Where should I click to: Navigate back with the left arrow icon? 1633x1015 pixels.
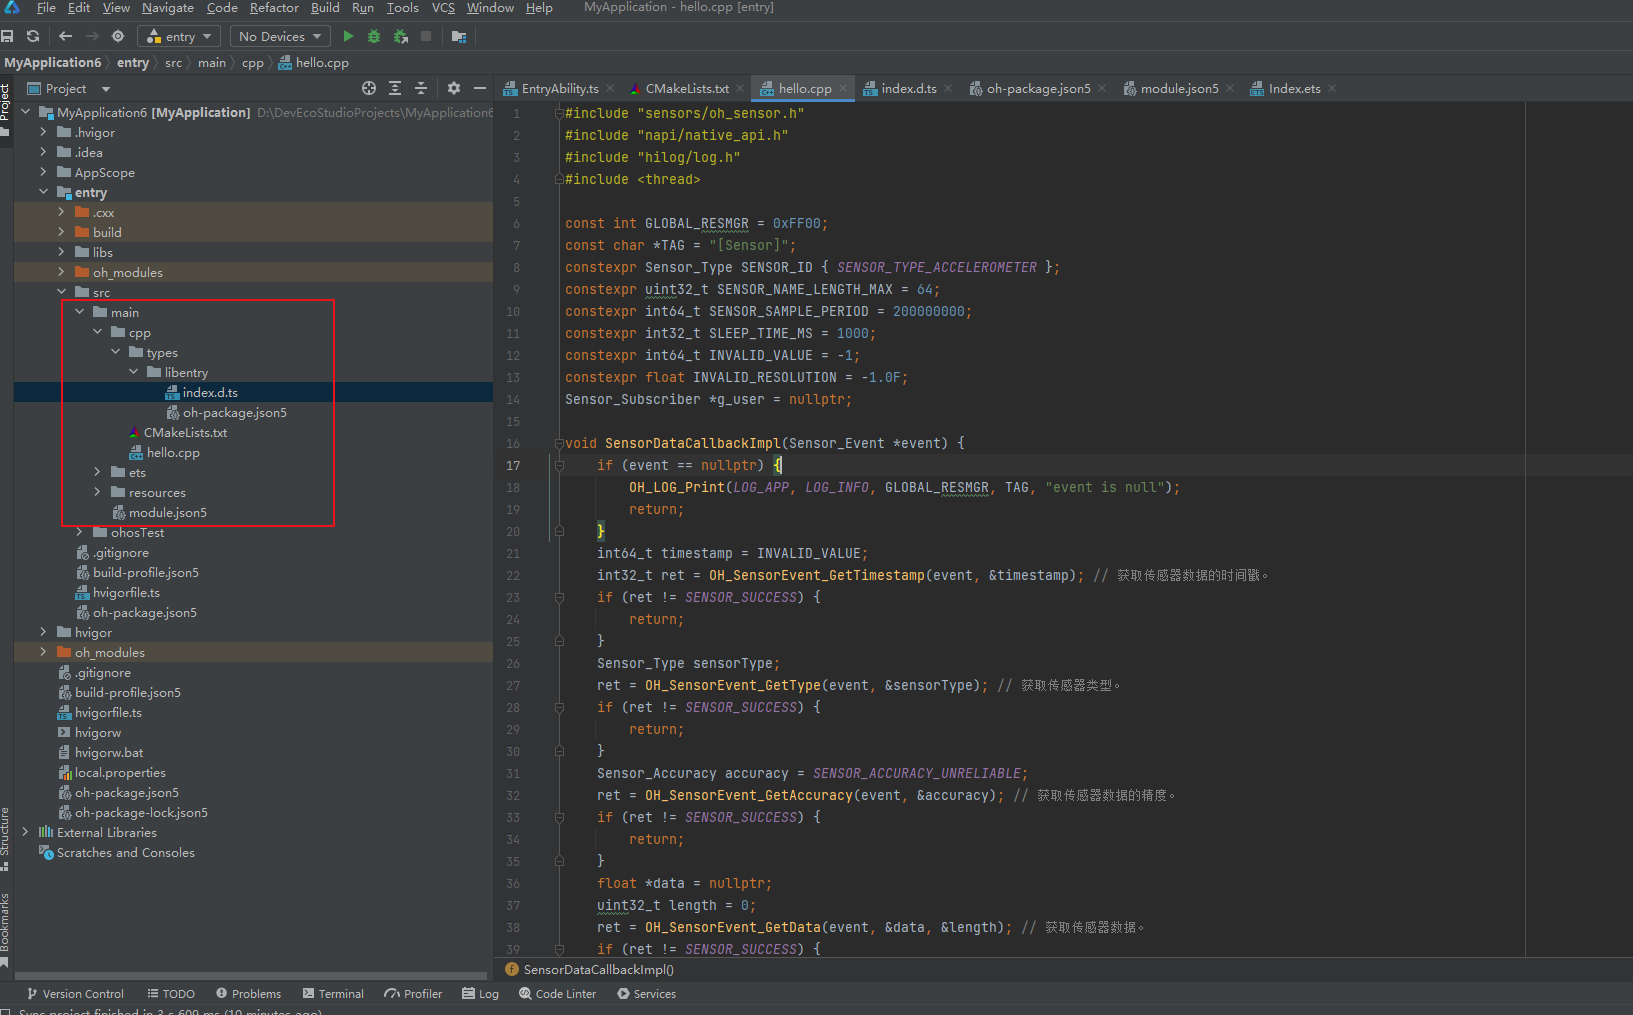(x=66, y=36)
